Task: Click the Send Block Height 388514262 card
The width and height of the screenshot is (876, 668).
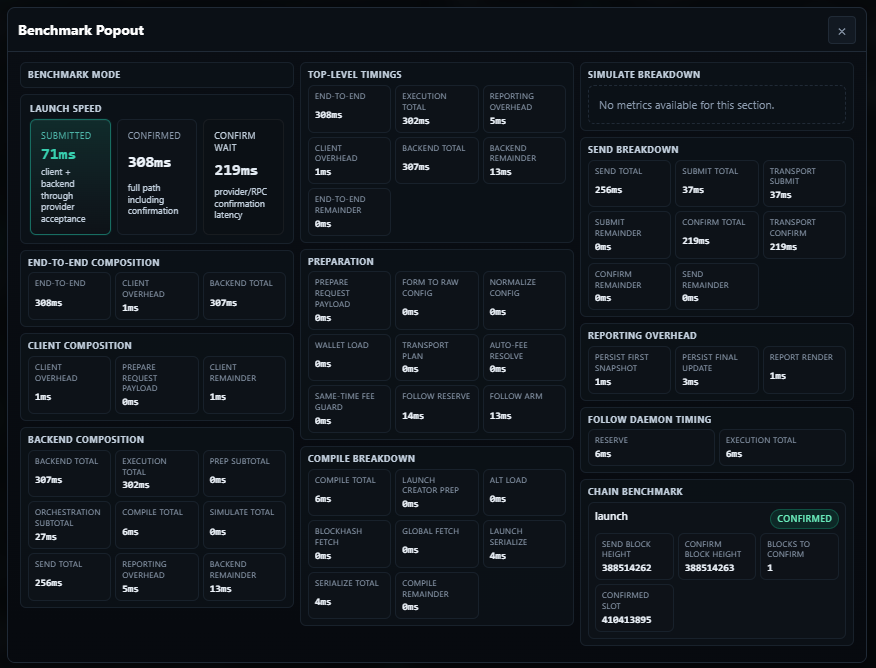Action: (x=634, y=556)
